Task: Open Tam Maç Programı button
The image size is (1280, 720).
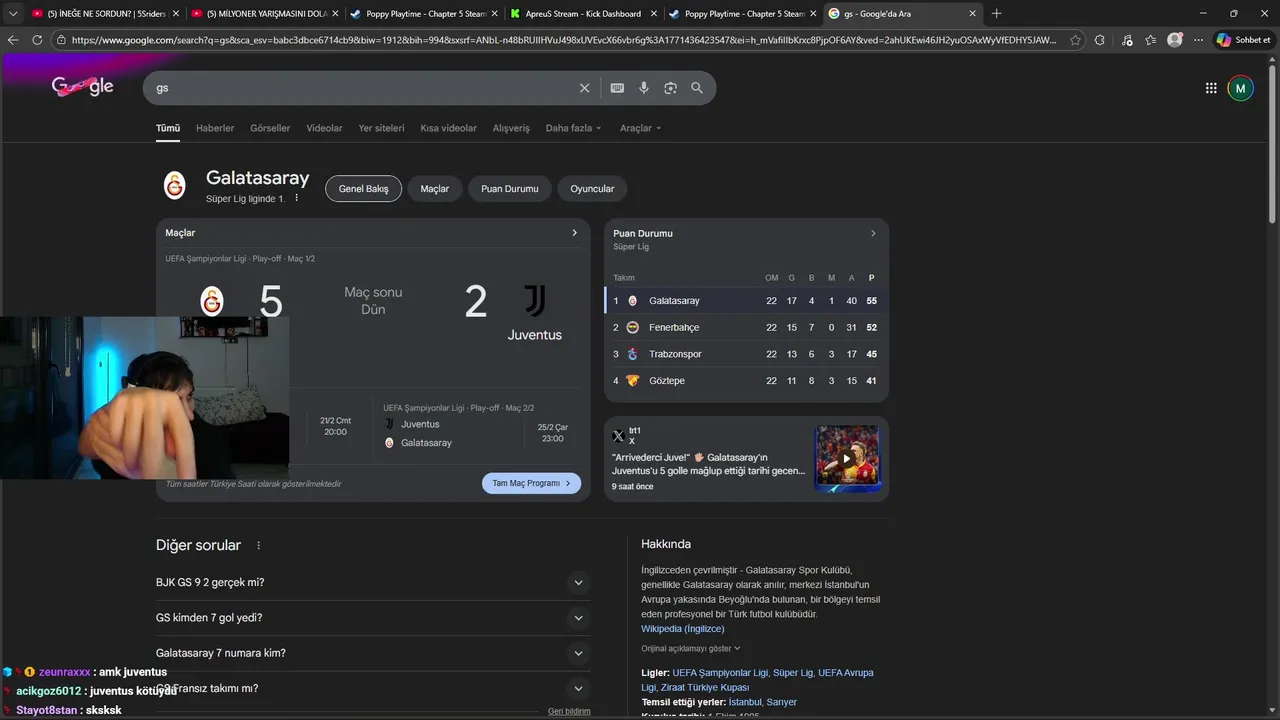Action: pos(531,483)
